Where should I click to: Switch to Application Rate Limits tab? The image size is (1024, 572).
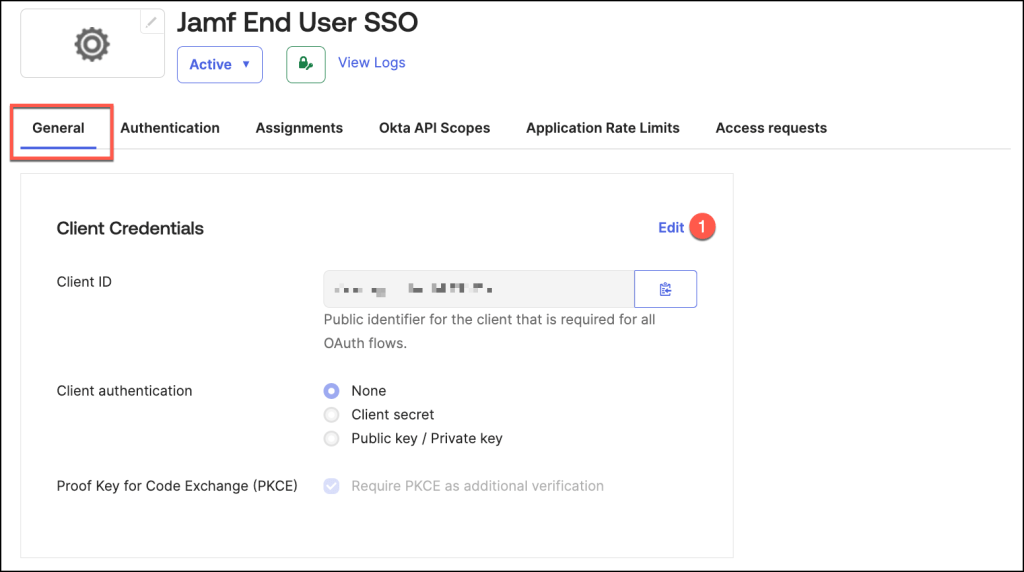602,128
